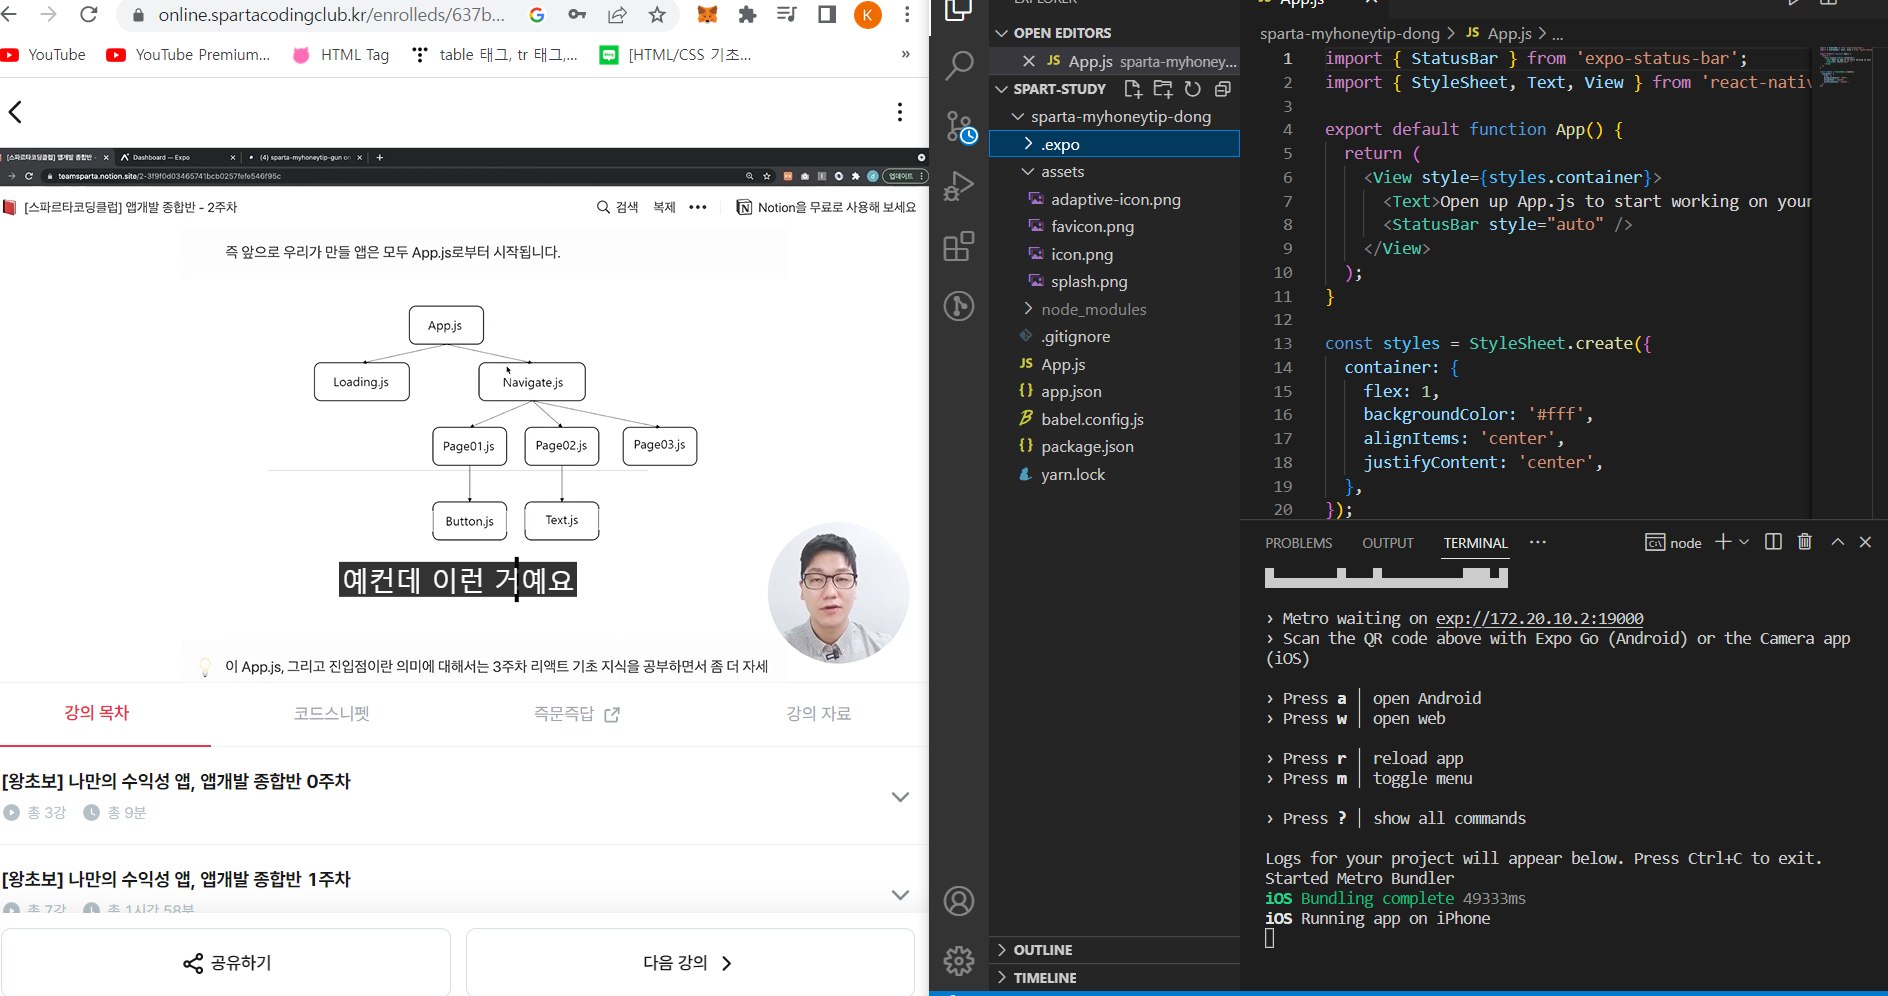1888x996 pixels.
Task: Select the TERMINAL panel tab
Action: (x=1475, y=543)
